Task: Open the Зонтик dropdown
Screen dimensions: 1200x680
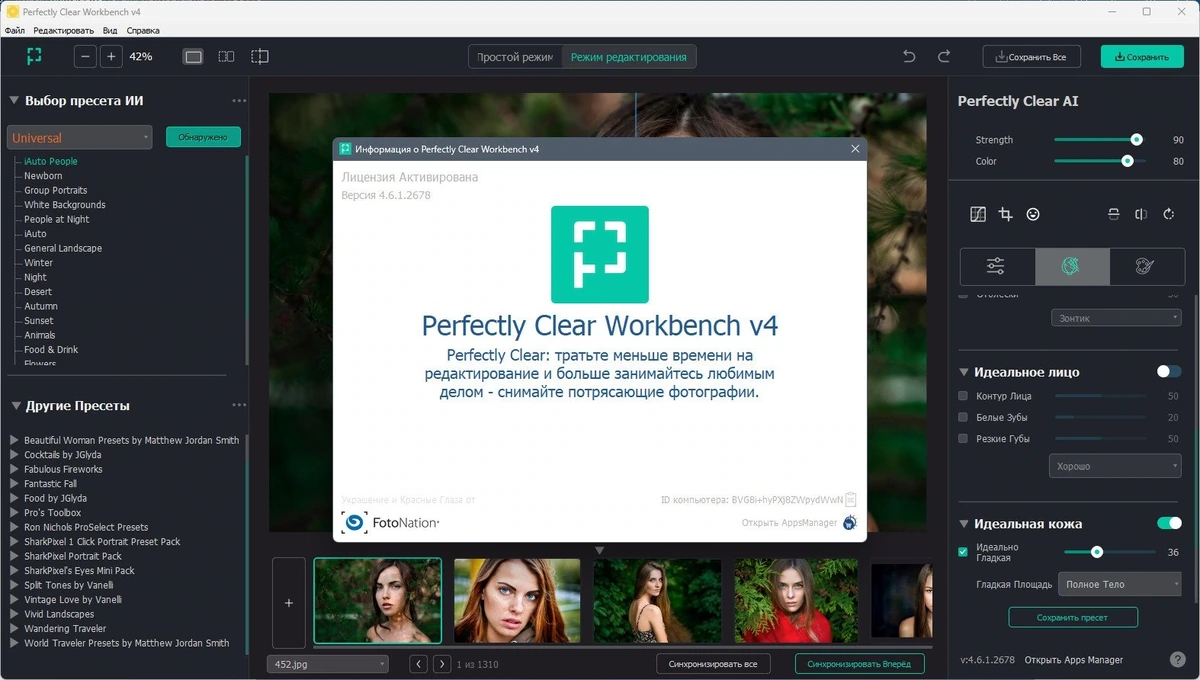Action: click(x=1116, y=318)
